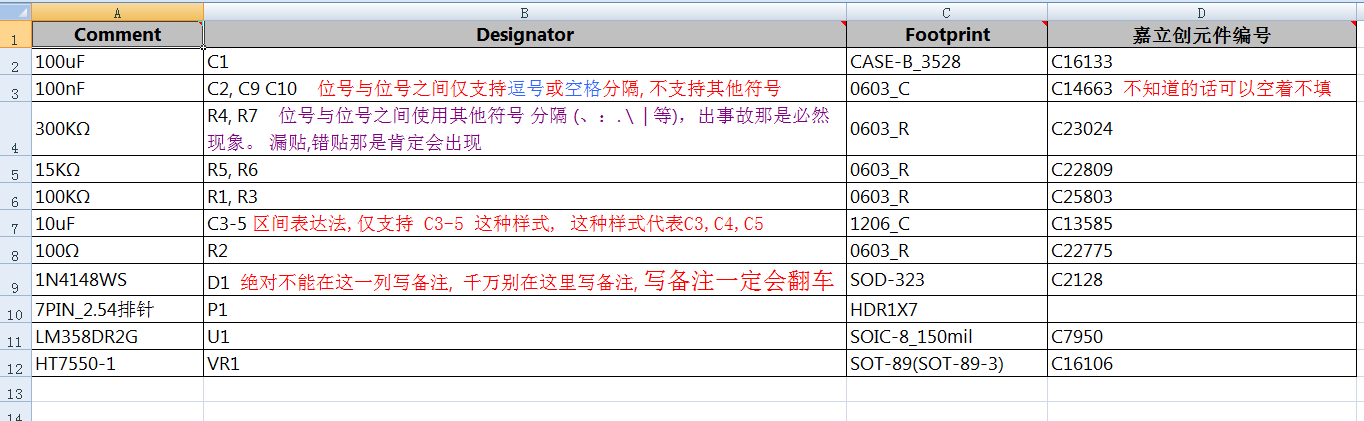Select the HT7550-1 comment cell
The height and width of the screenshot is (421, 1364).
pos(118,364)
